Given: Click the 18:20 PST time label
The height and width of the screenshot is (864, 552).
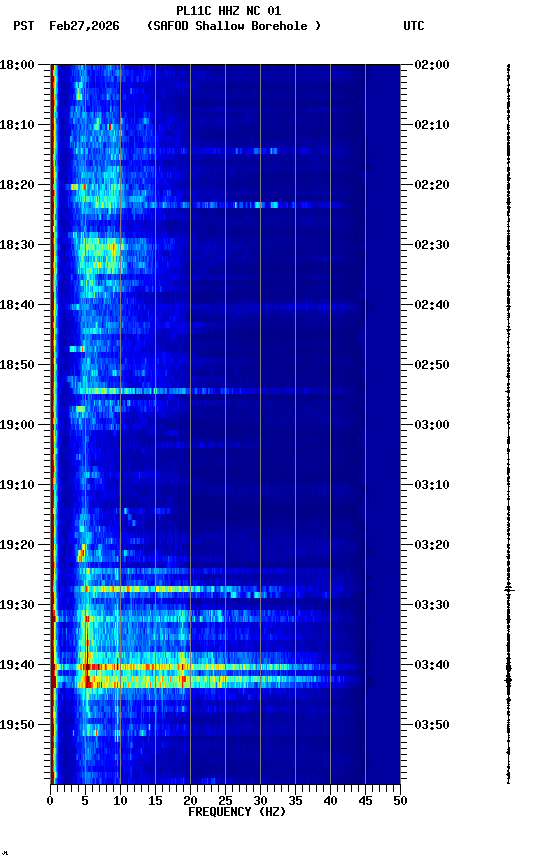Looking at the screenshot, I should [17, 185].
